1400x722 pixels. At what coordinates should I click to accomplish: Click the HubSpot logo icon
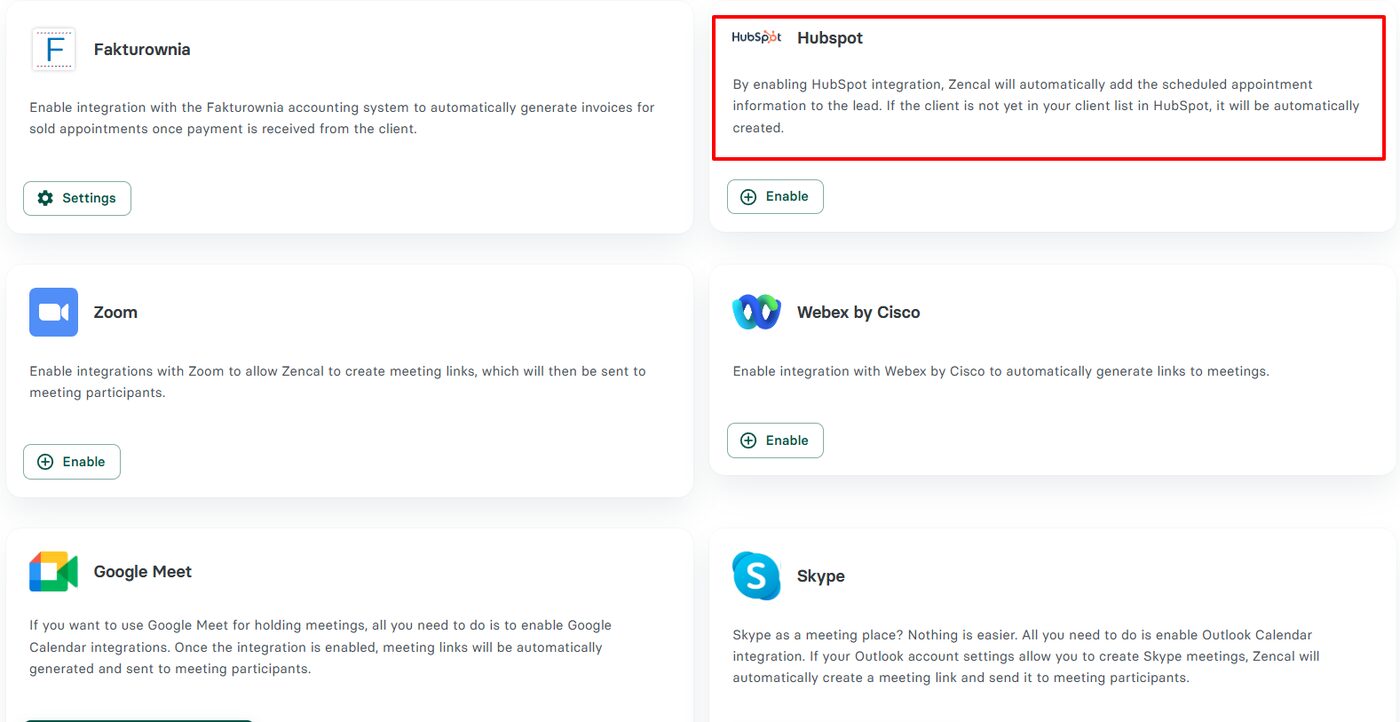click(x=756, y=37)
